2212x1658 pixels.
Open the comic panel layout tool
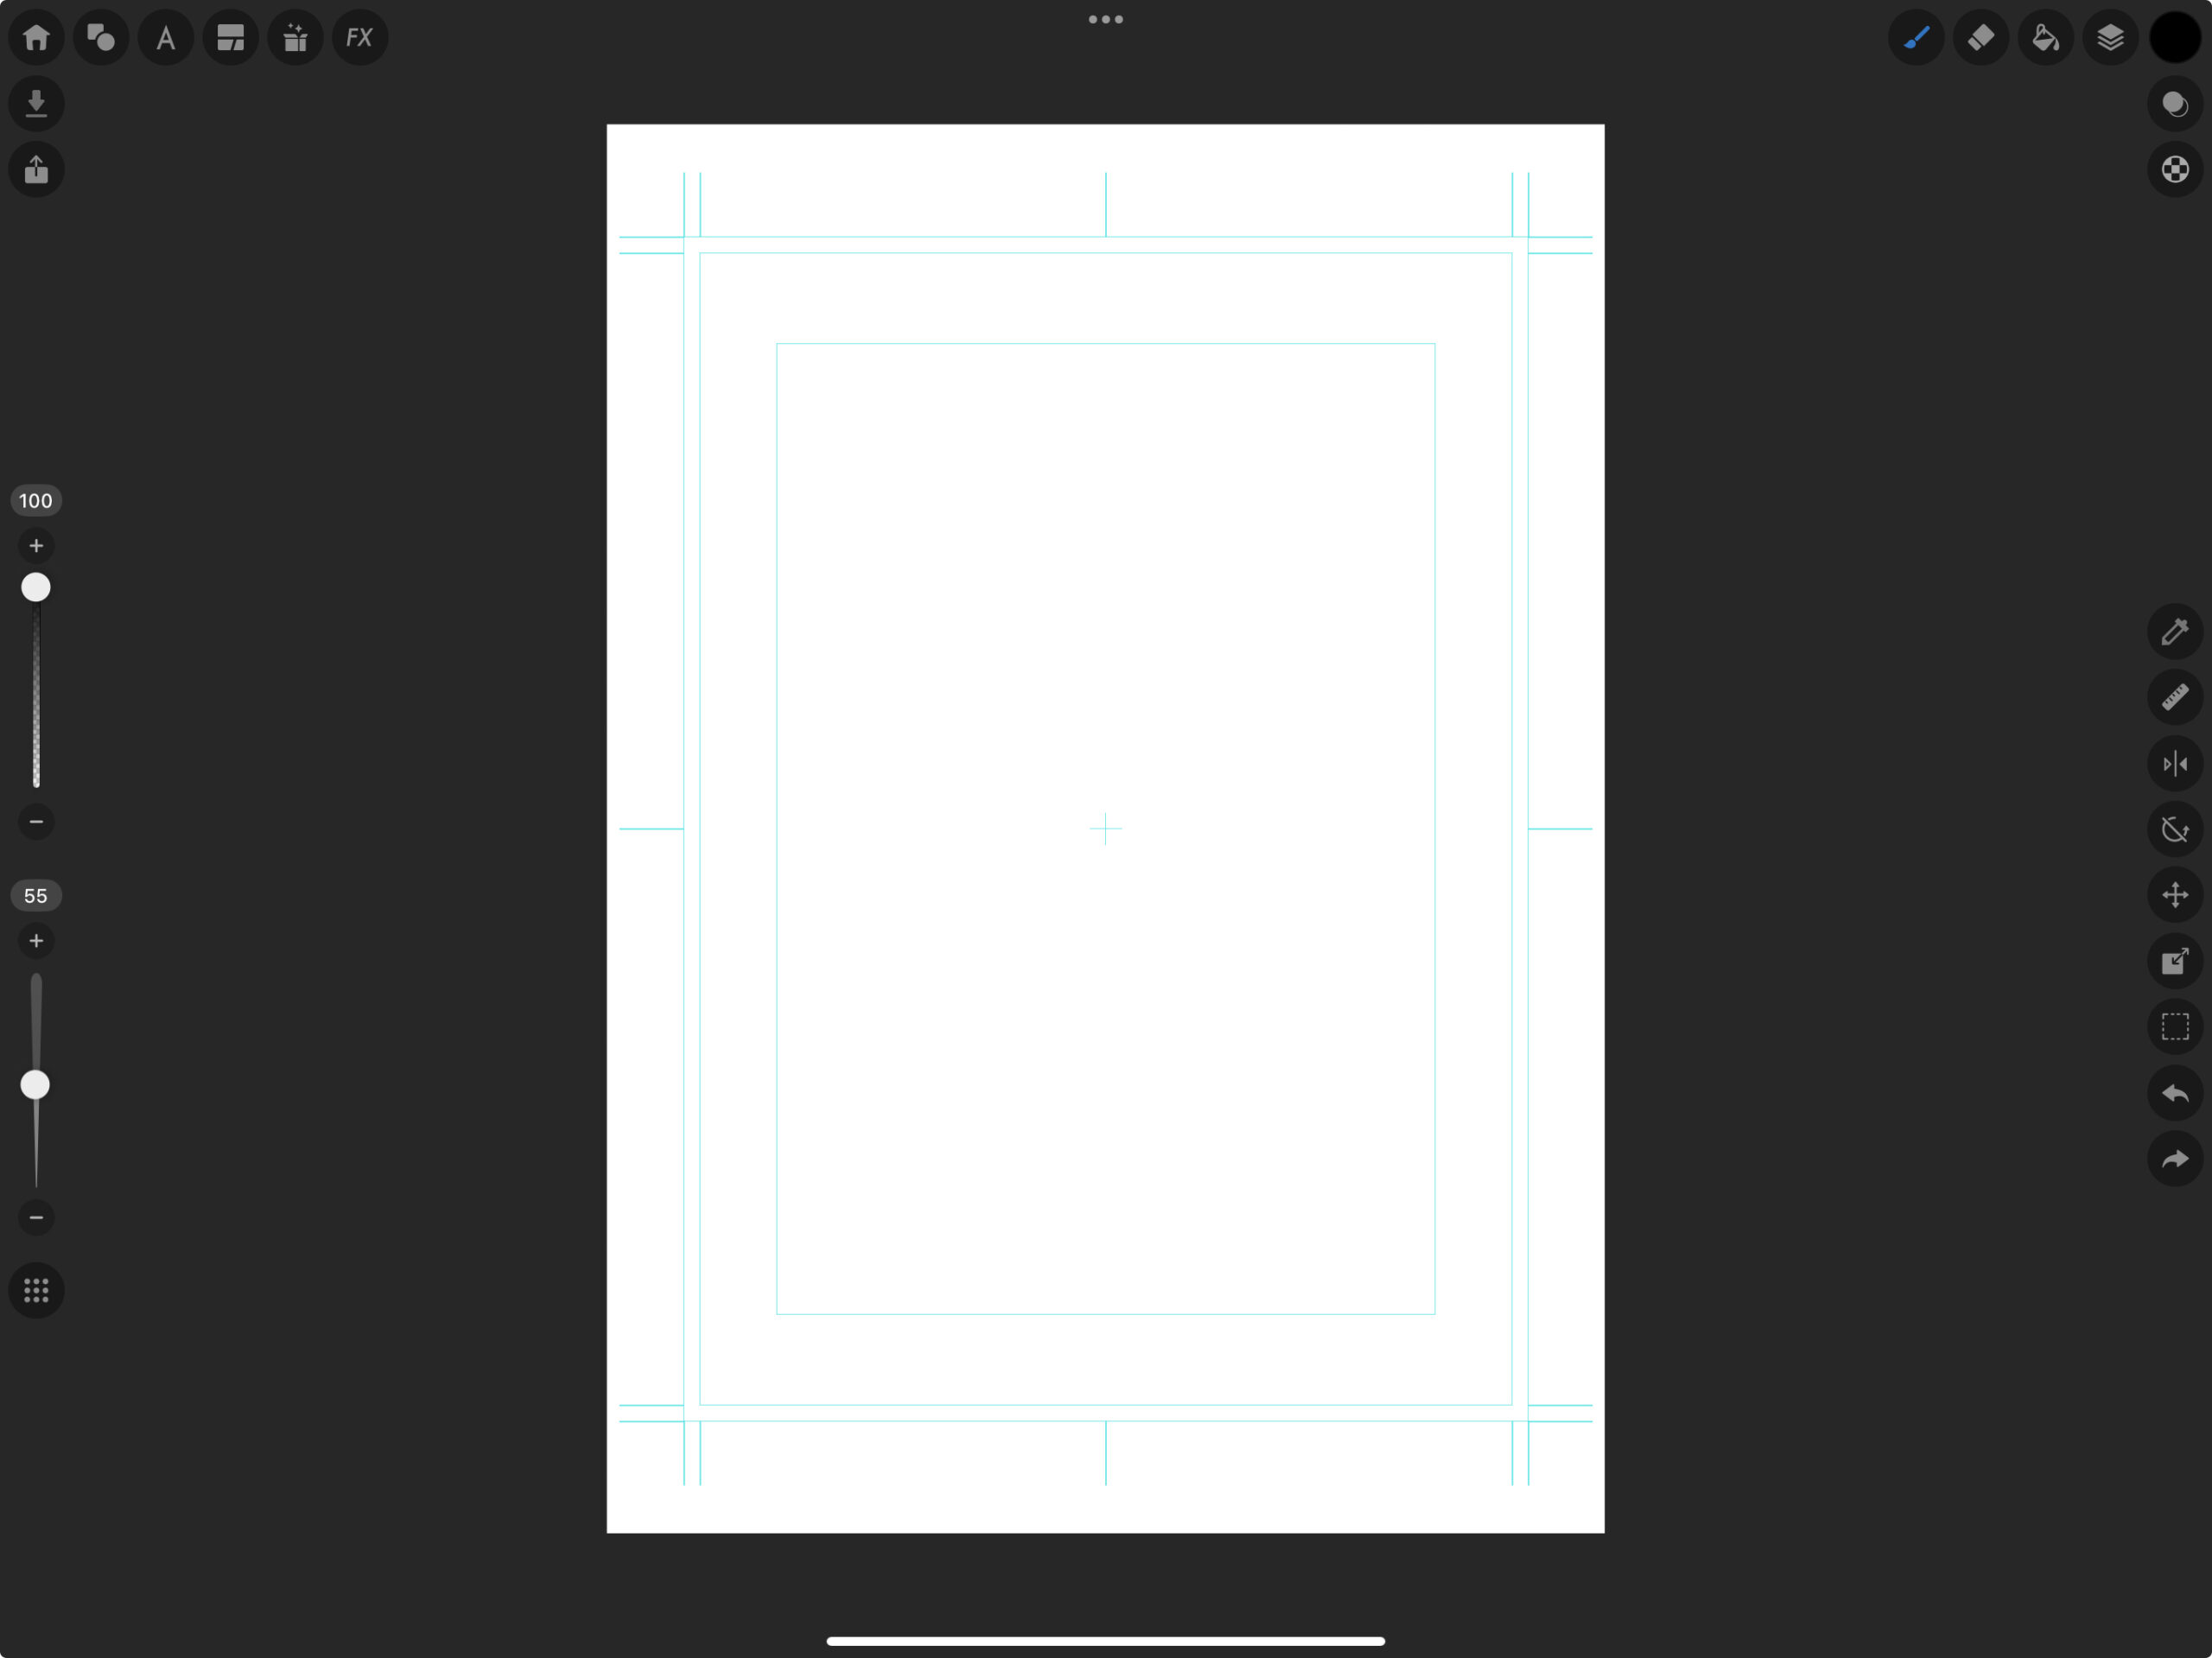(230, 38)
